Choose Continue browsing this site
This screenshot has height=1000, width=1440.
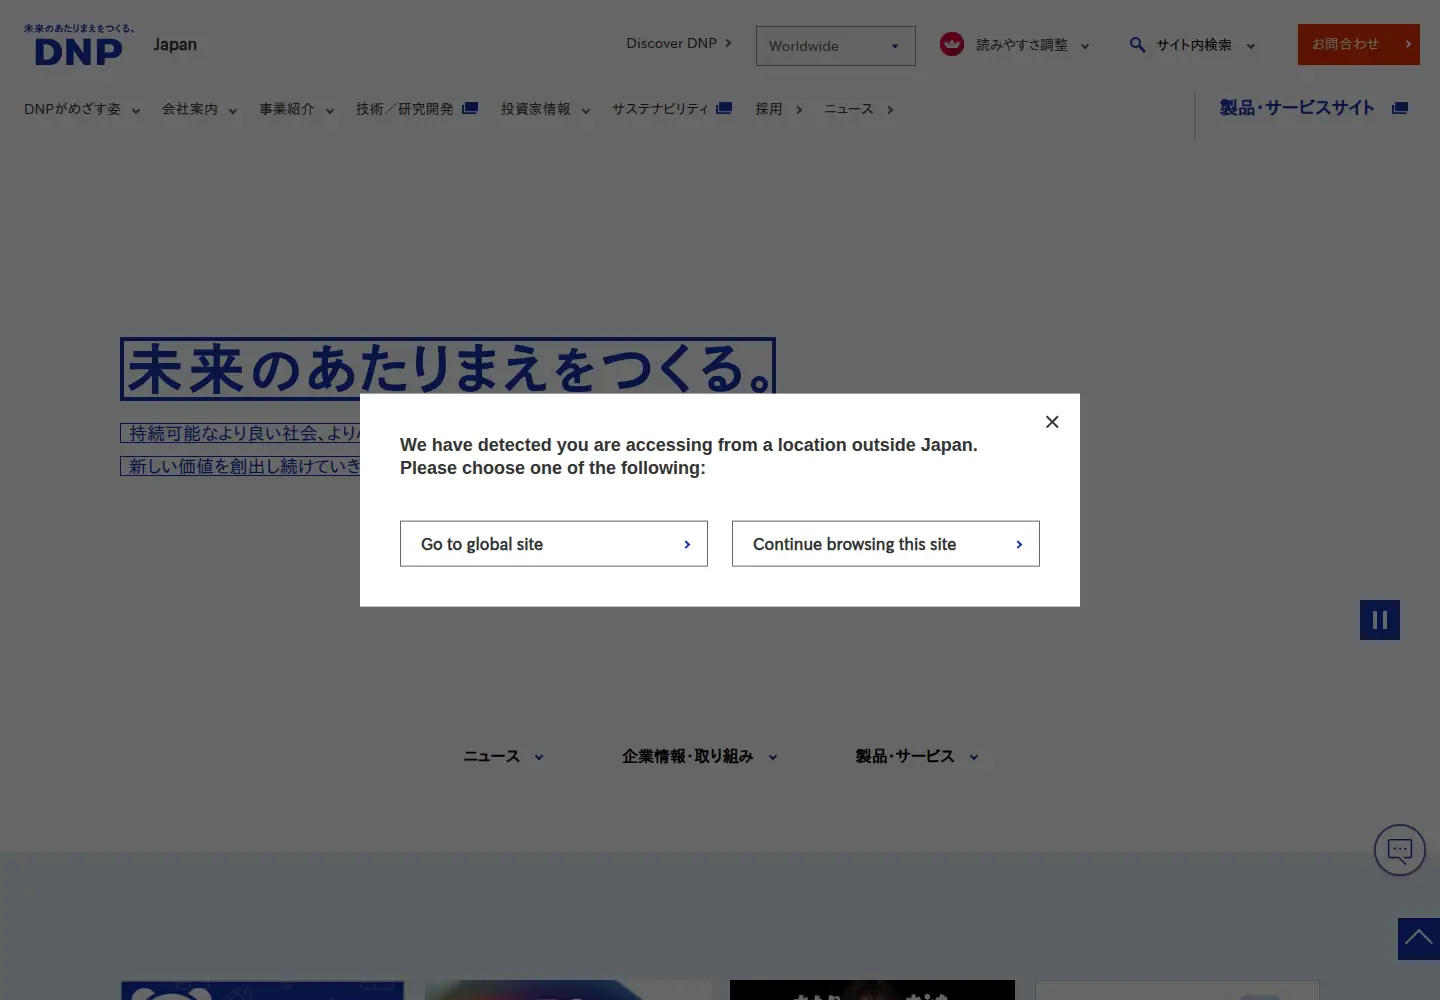pyautogui.click(x=886, y=544)
